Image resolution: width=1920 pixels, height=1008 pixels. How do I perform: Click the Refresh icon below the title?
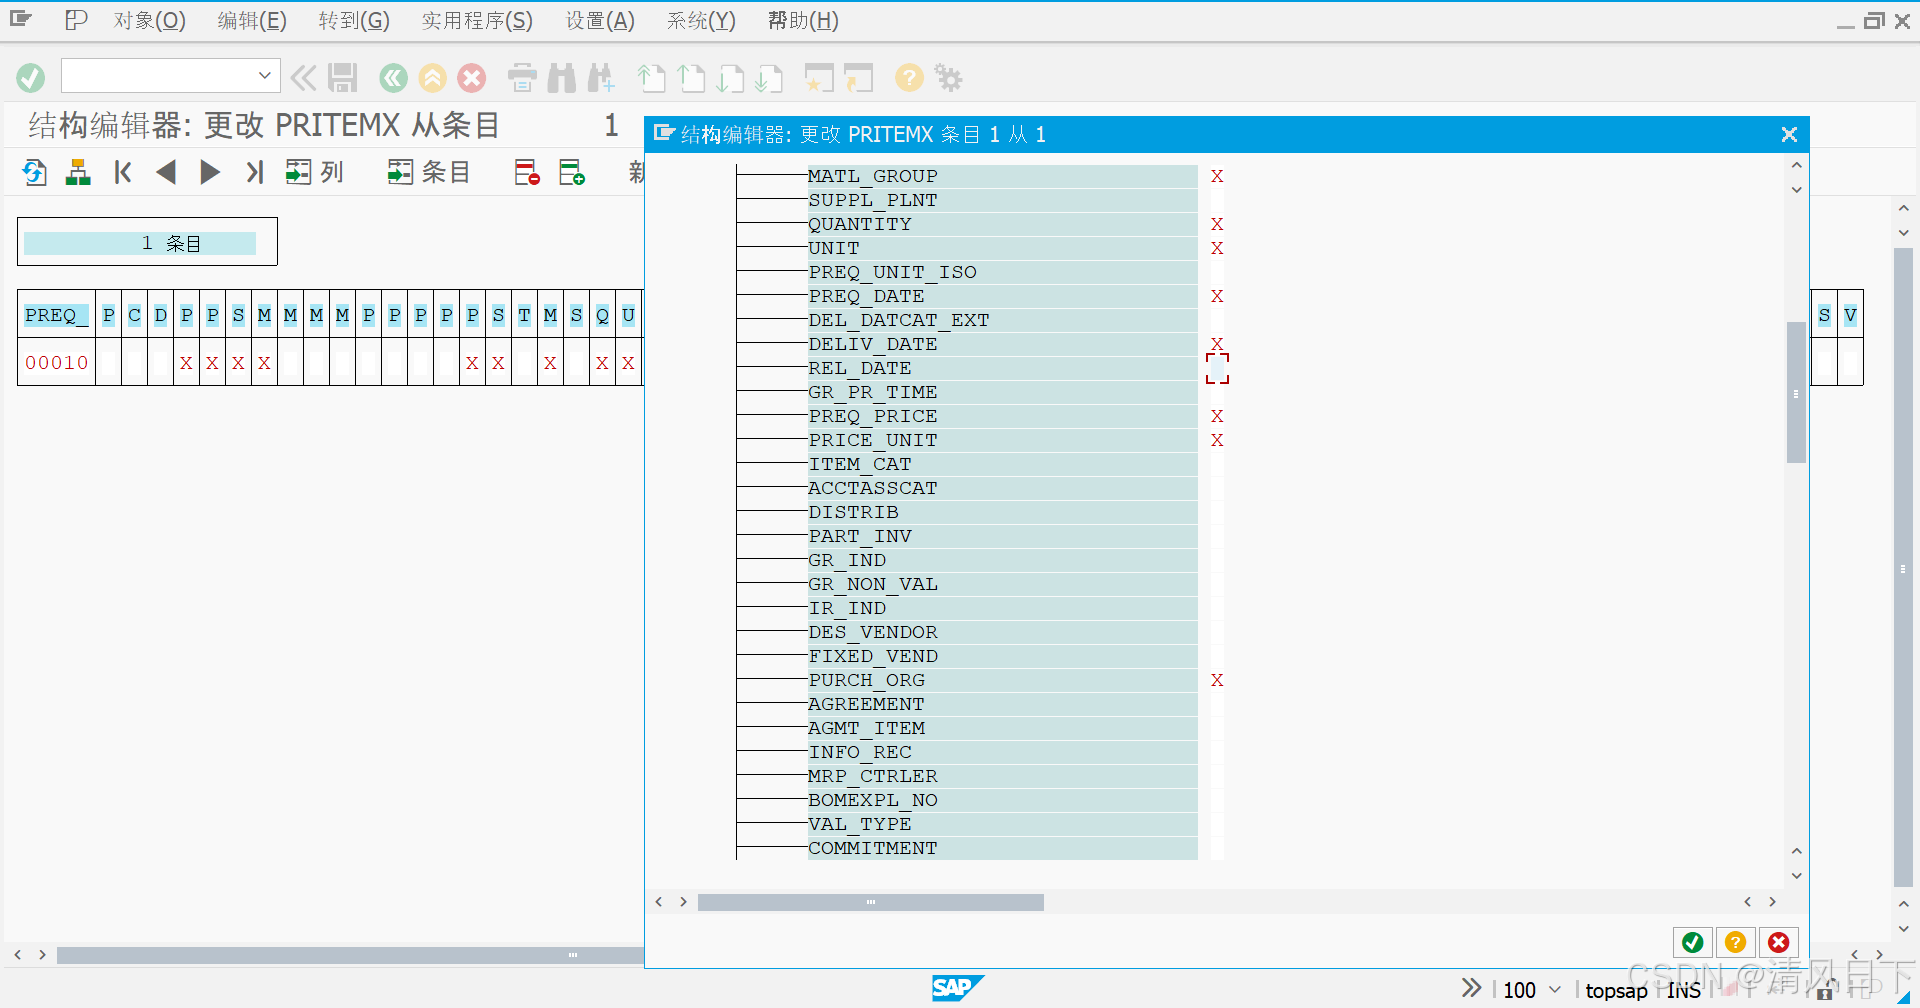point(33,172)
